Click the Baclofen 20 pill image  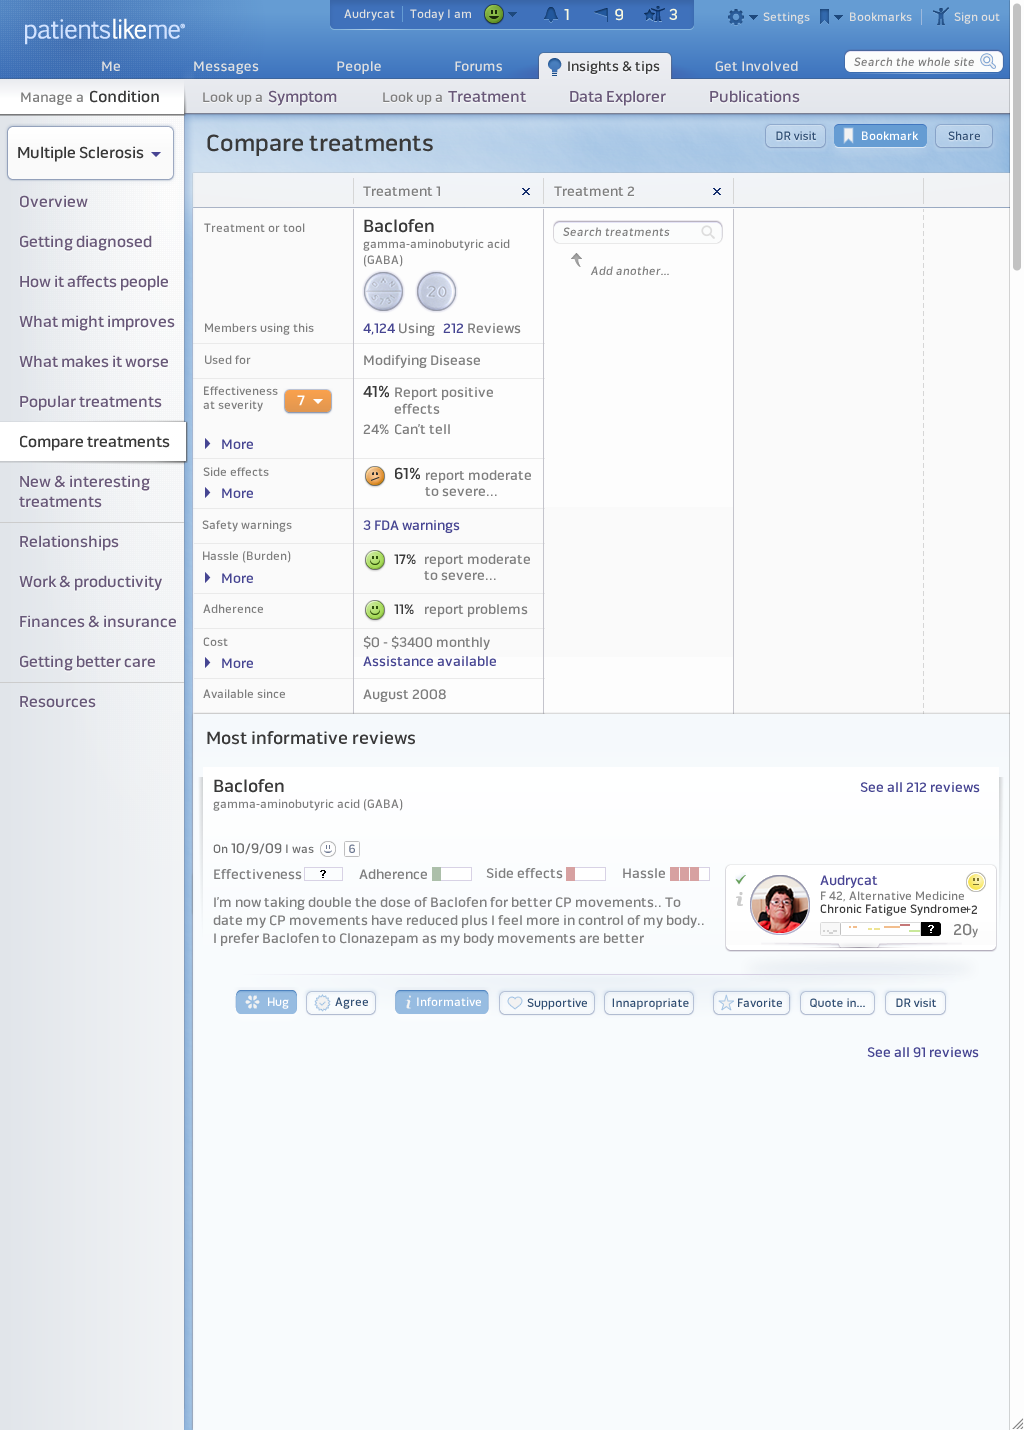(436, 292)
